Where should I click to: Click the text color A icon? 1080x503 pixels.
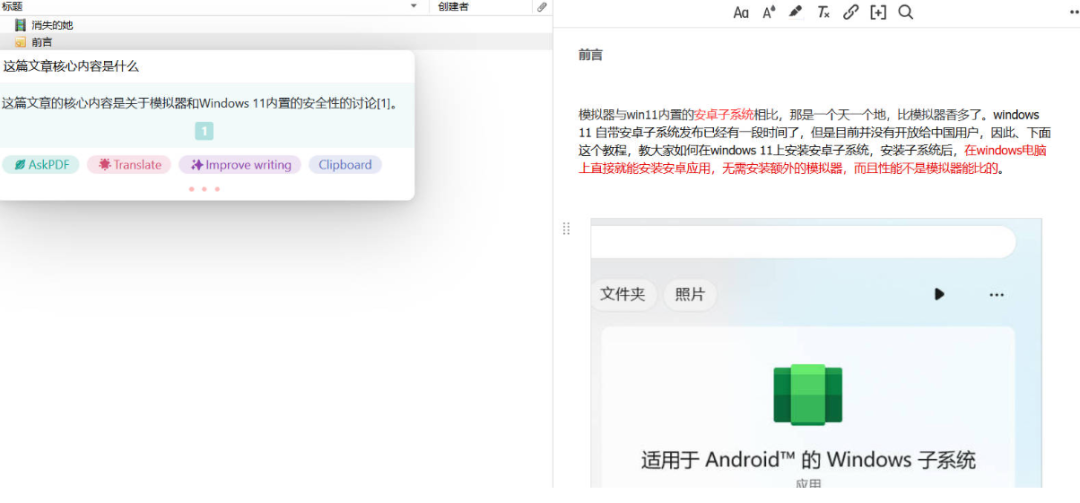click(769, 12)
